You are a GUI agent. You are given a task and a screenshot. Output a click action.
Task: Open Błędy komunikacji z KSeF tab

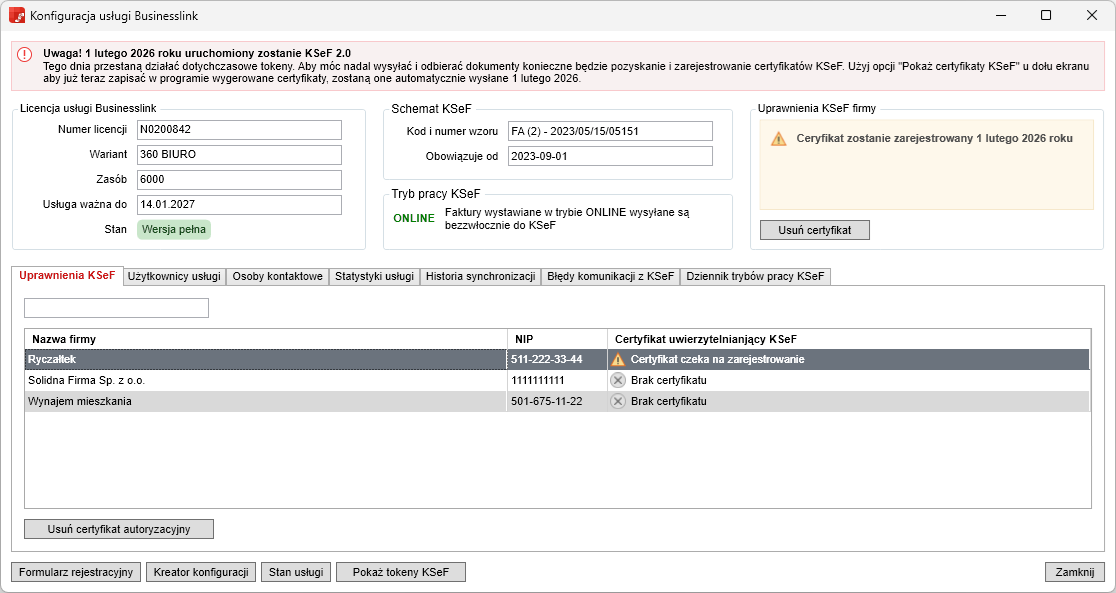610,276
